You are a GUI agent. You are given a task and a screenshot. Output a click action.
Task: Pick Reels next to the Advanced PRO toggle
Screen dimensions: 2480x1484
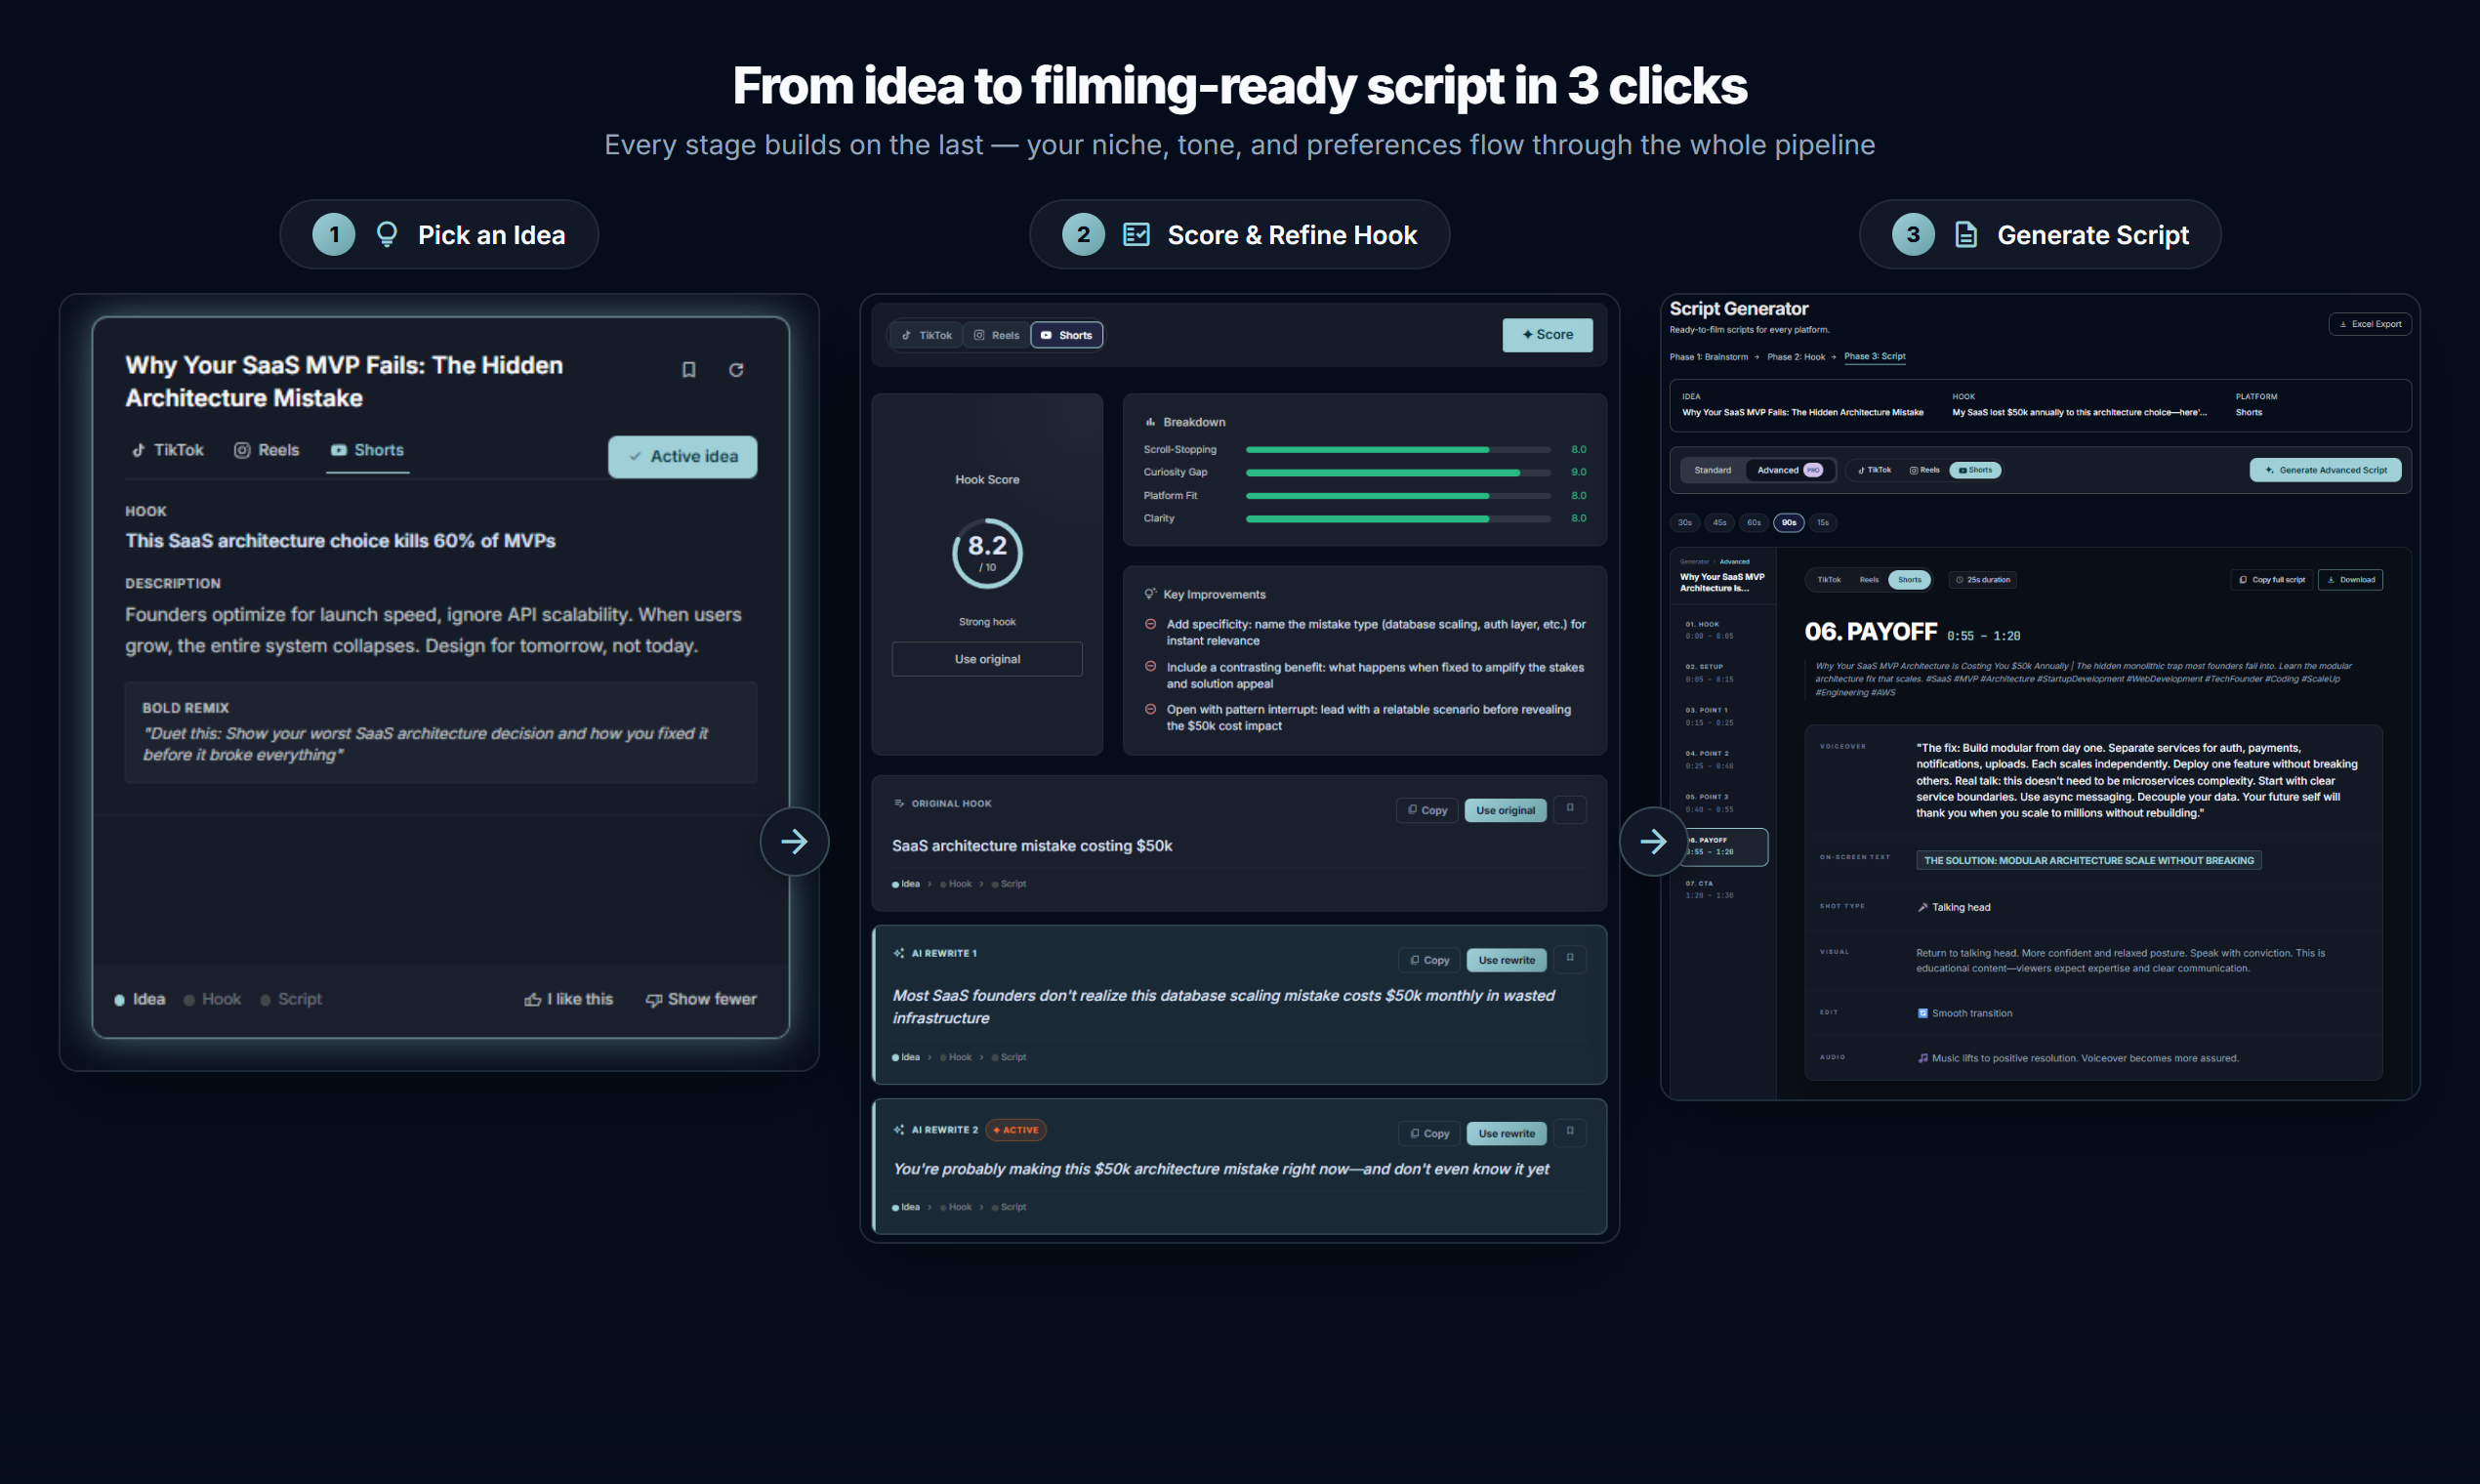point(1923,470)
